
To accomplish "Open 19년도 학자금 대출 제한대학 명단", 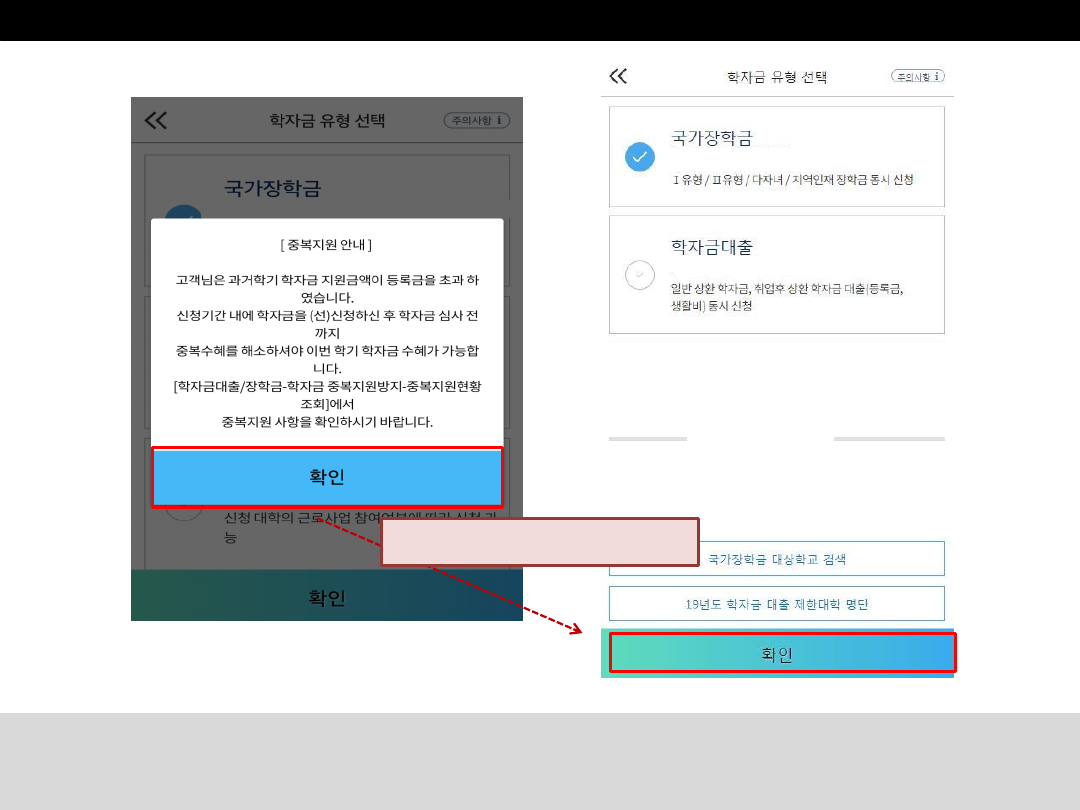I will (776, 604).
